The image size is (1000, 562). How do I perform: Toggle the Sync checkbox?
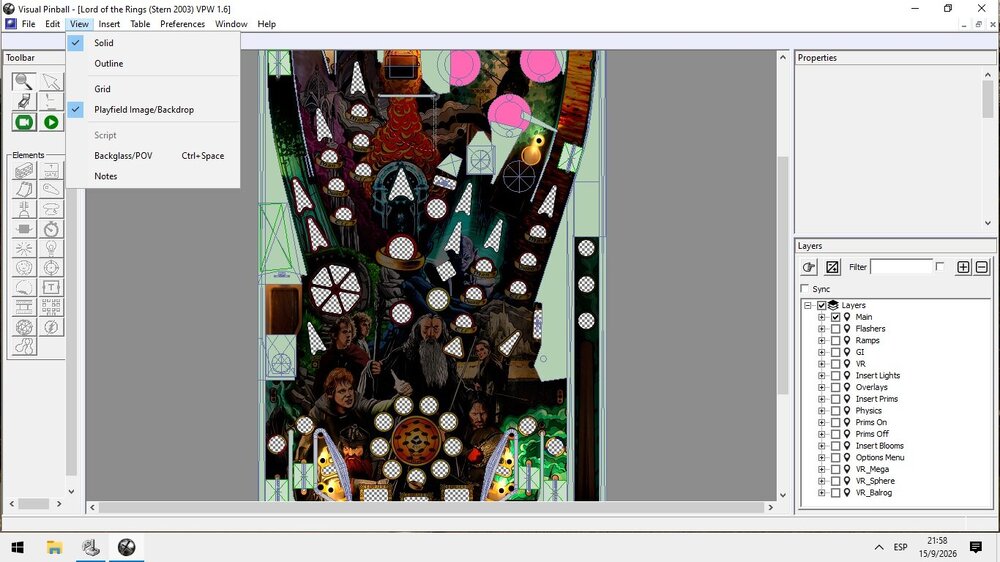(805, 288)
